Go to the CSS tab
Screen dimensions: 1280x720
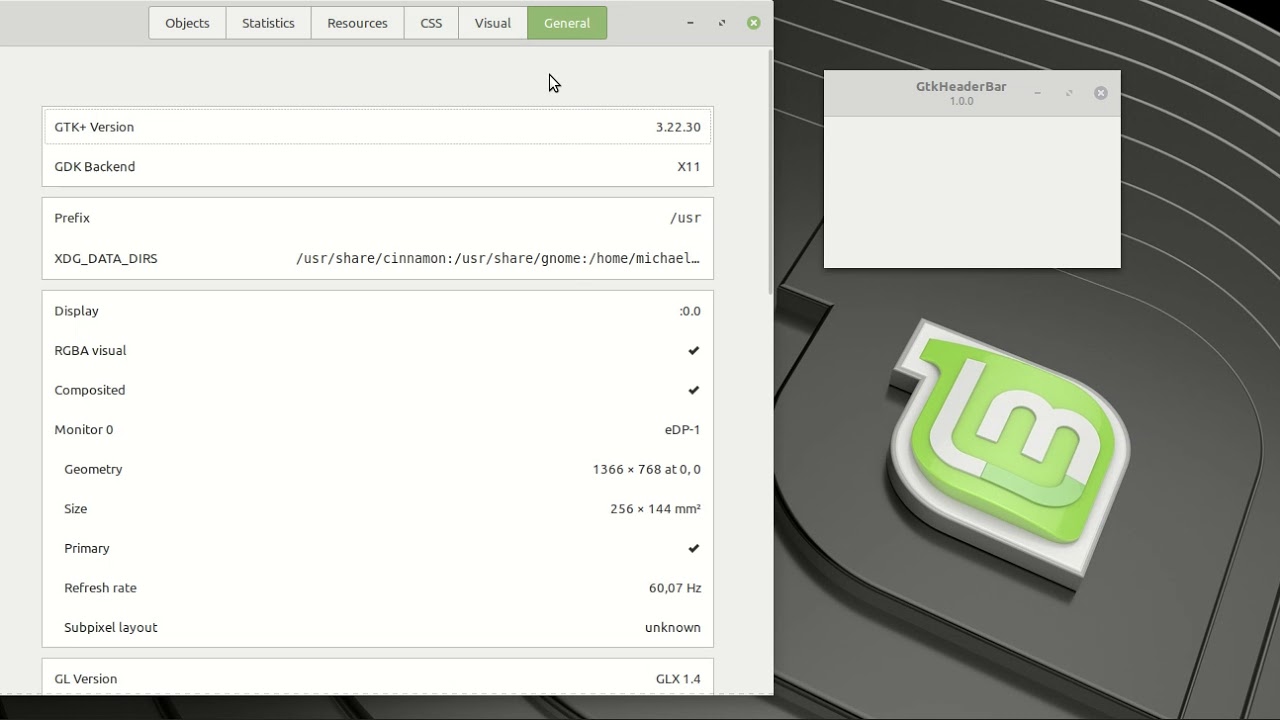coord(431,23)
